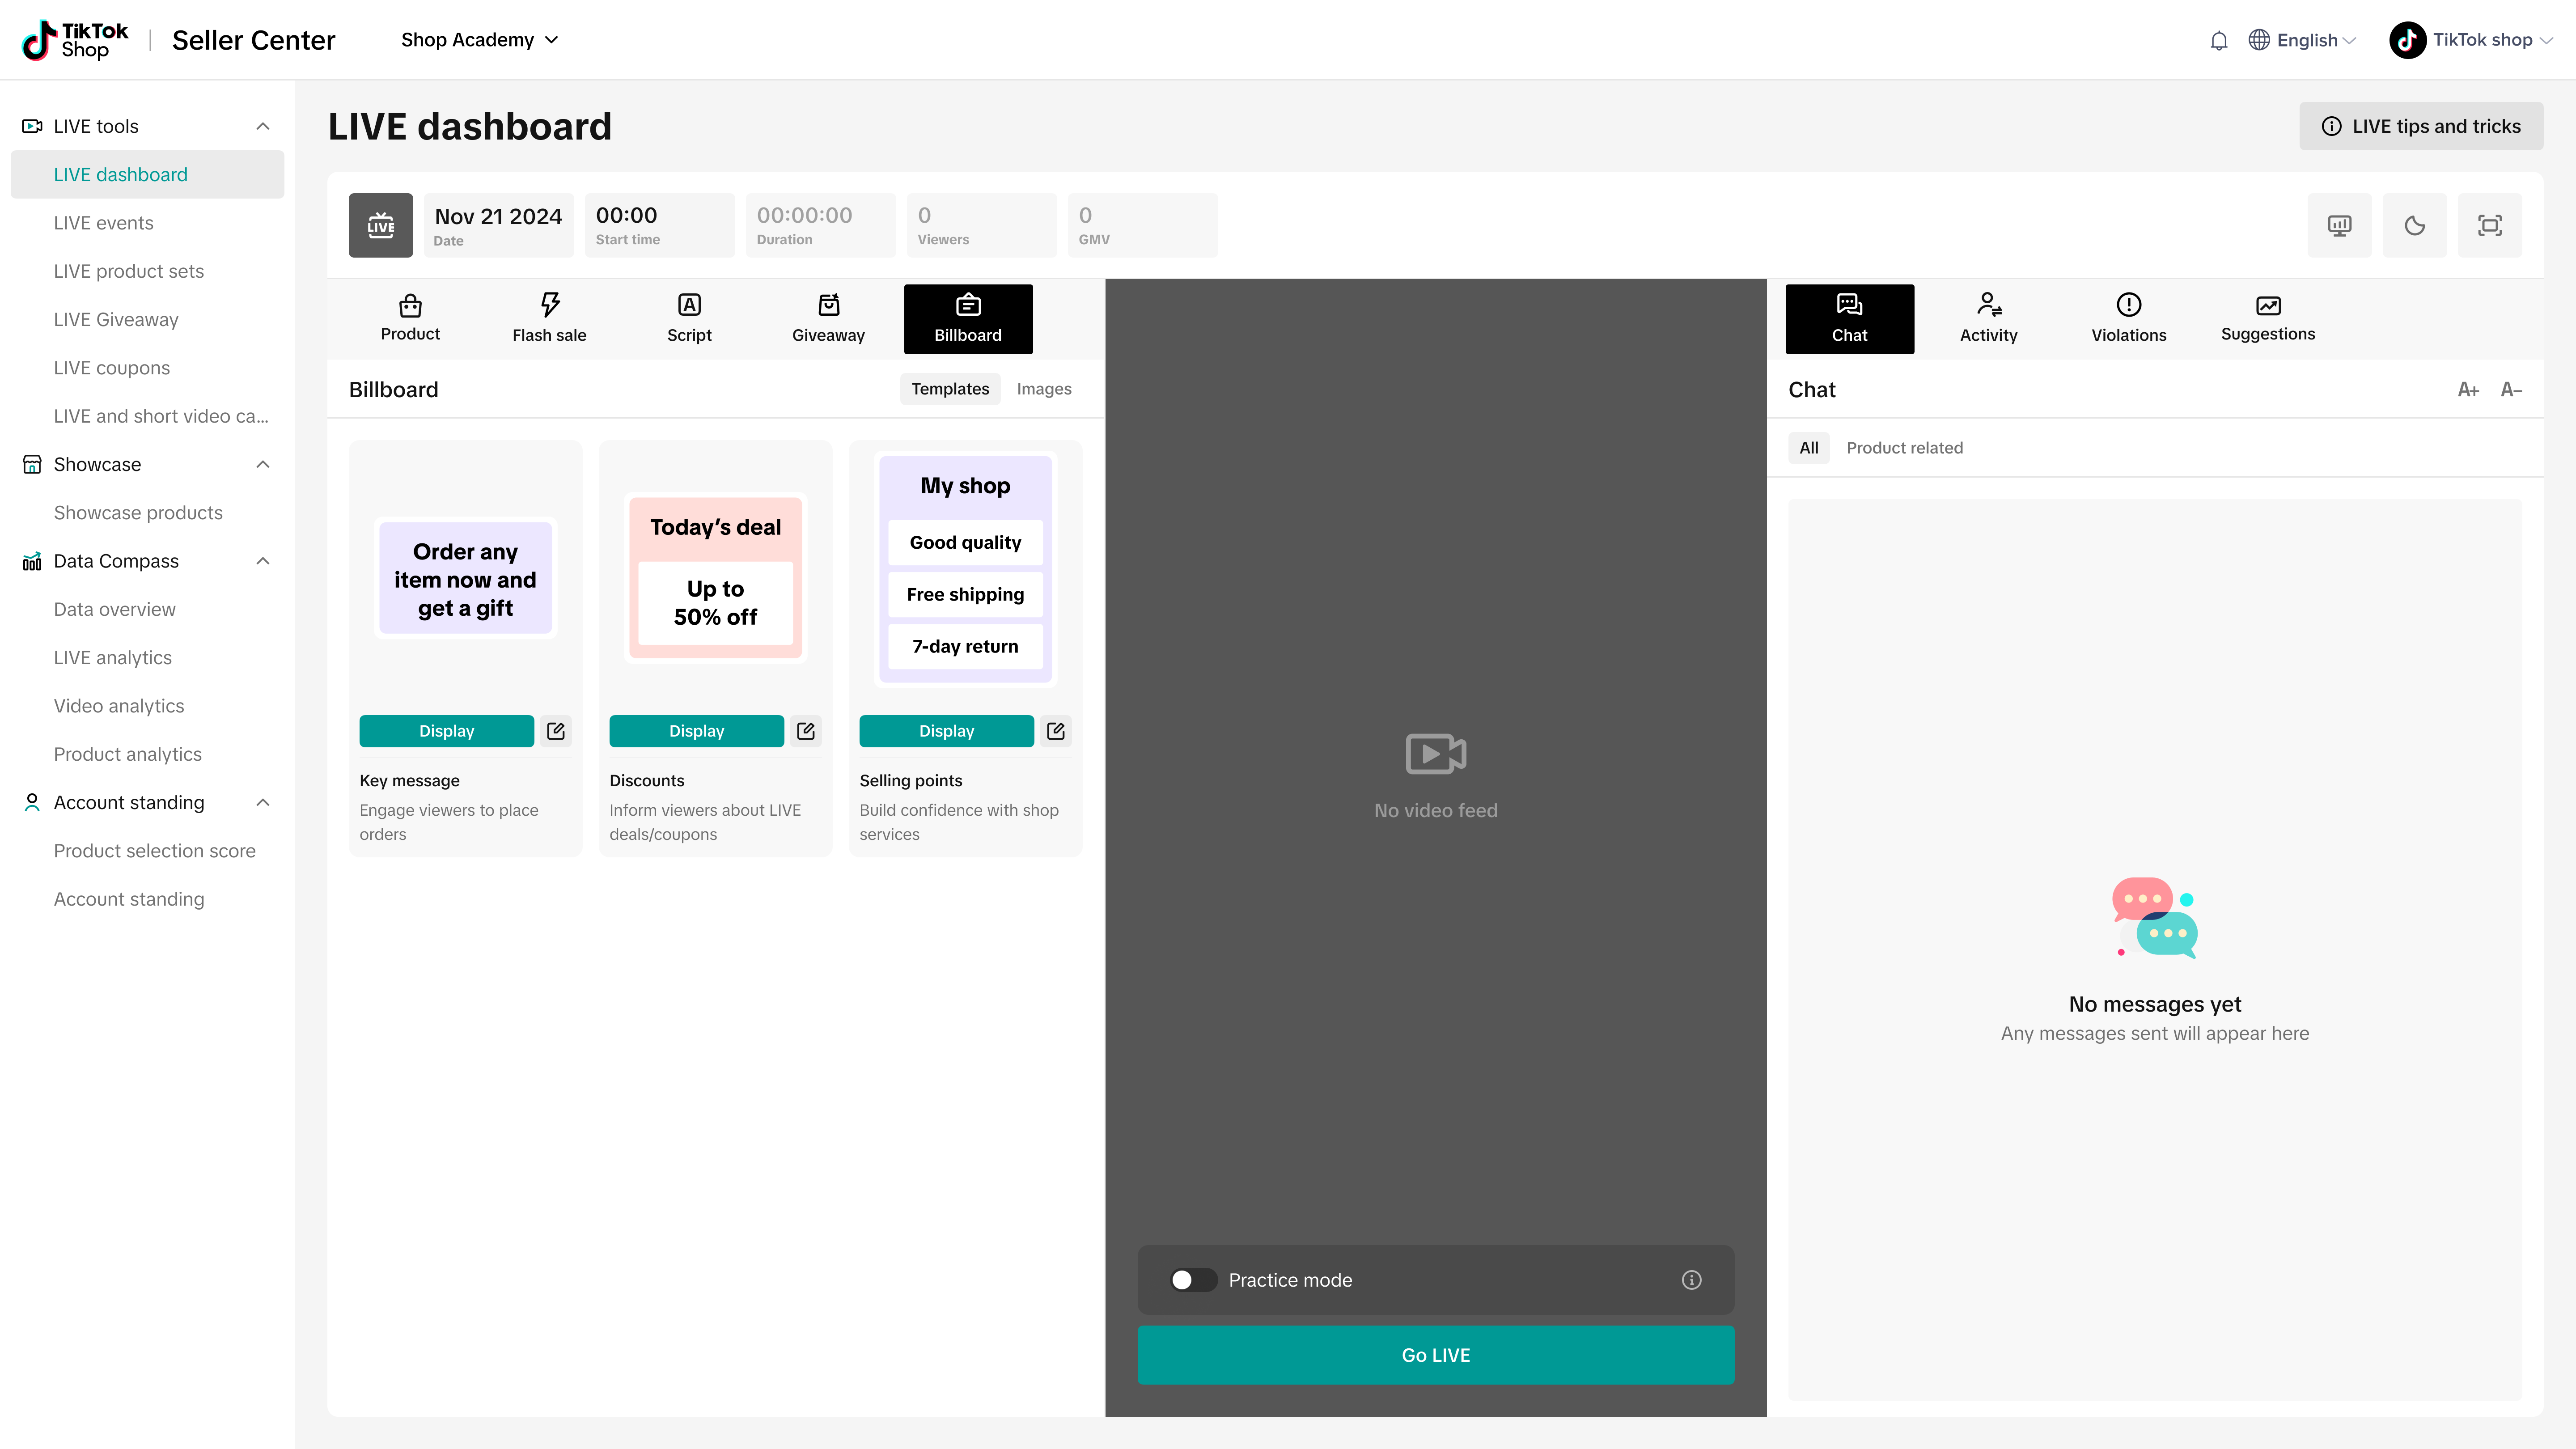Toggle dark mode moon icon
This screenshot has width=2576, height=1449.
pos(2414,225)
